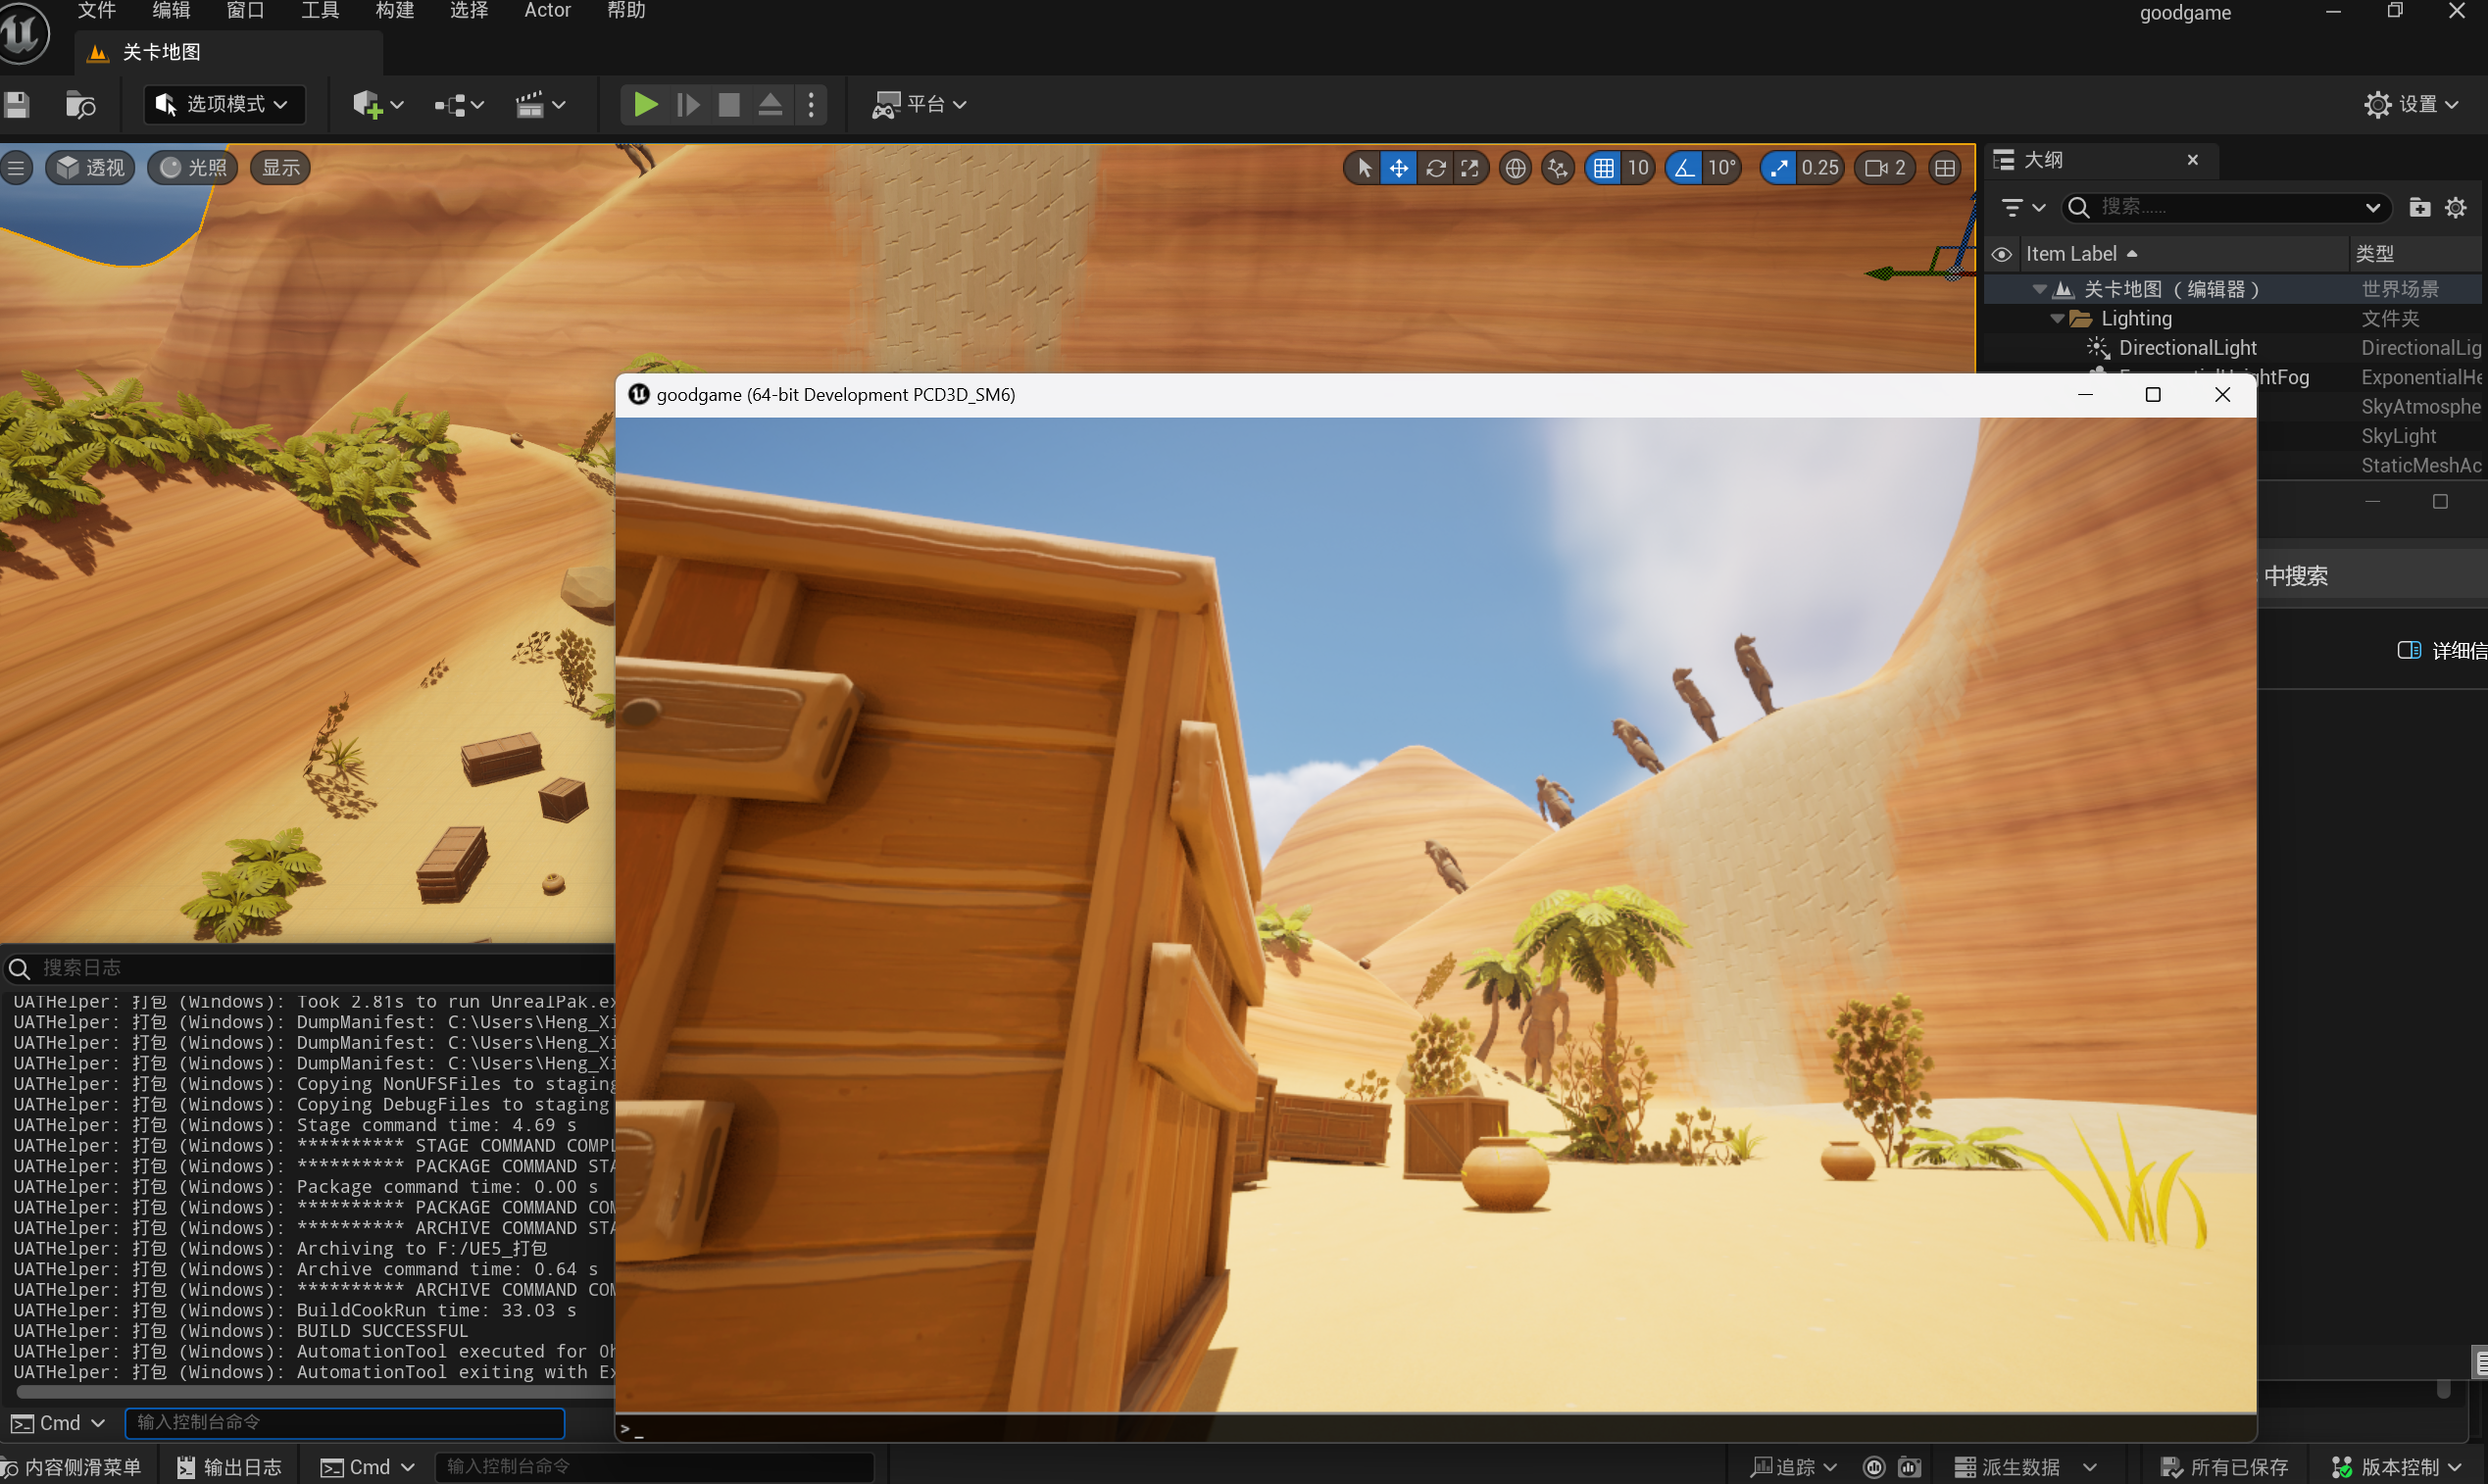Toggle scale snapping
The height and width of the screenshot is (1484, 2488).
point(1779,168)
